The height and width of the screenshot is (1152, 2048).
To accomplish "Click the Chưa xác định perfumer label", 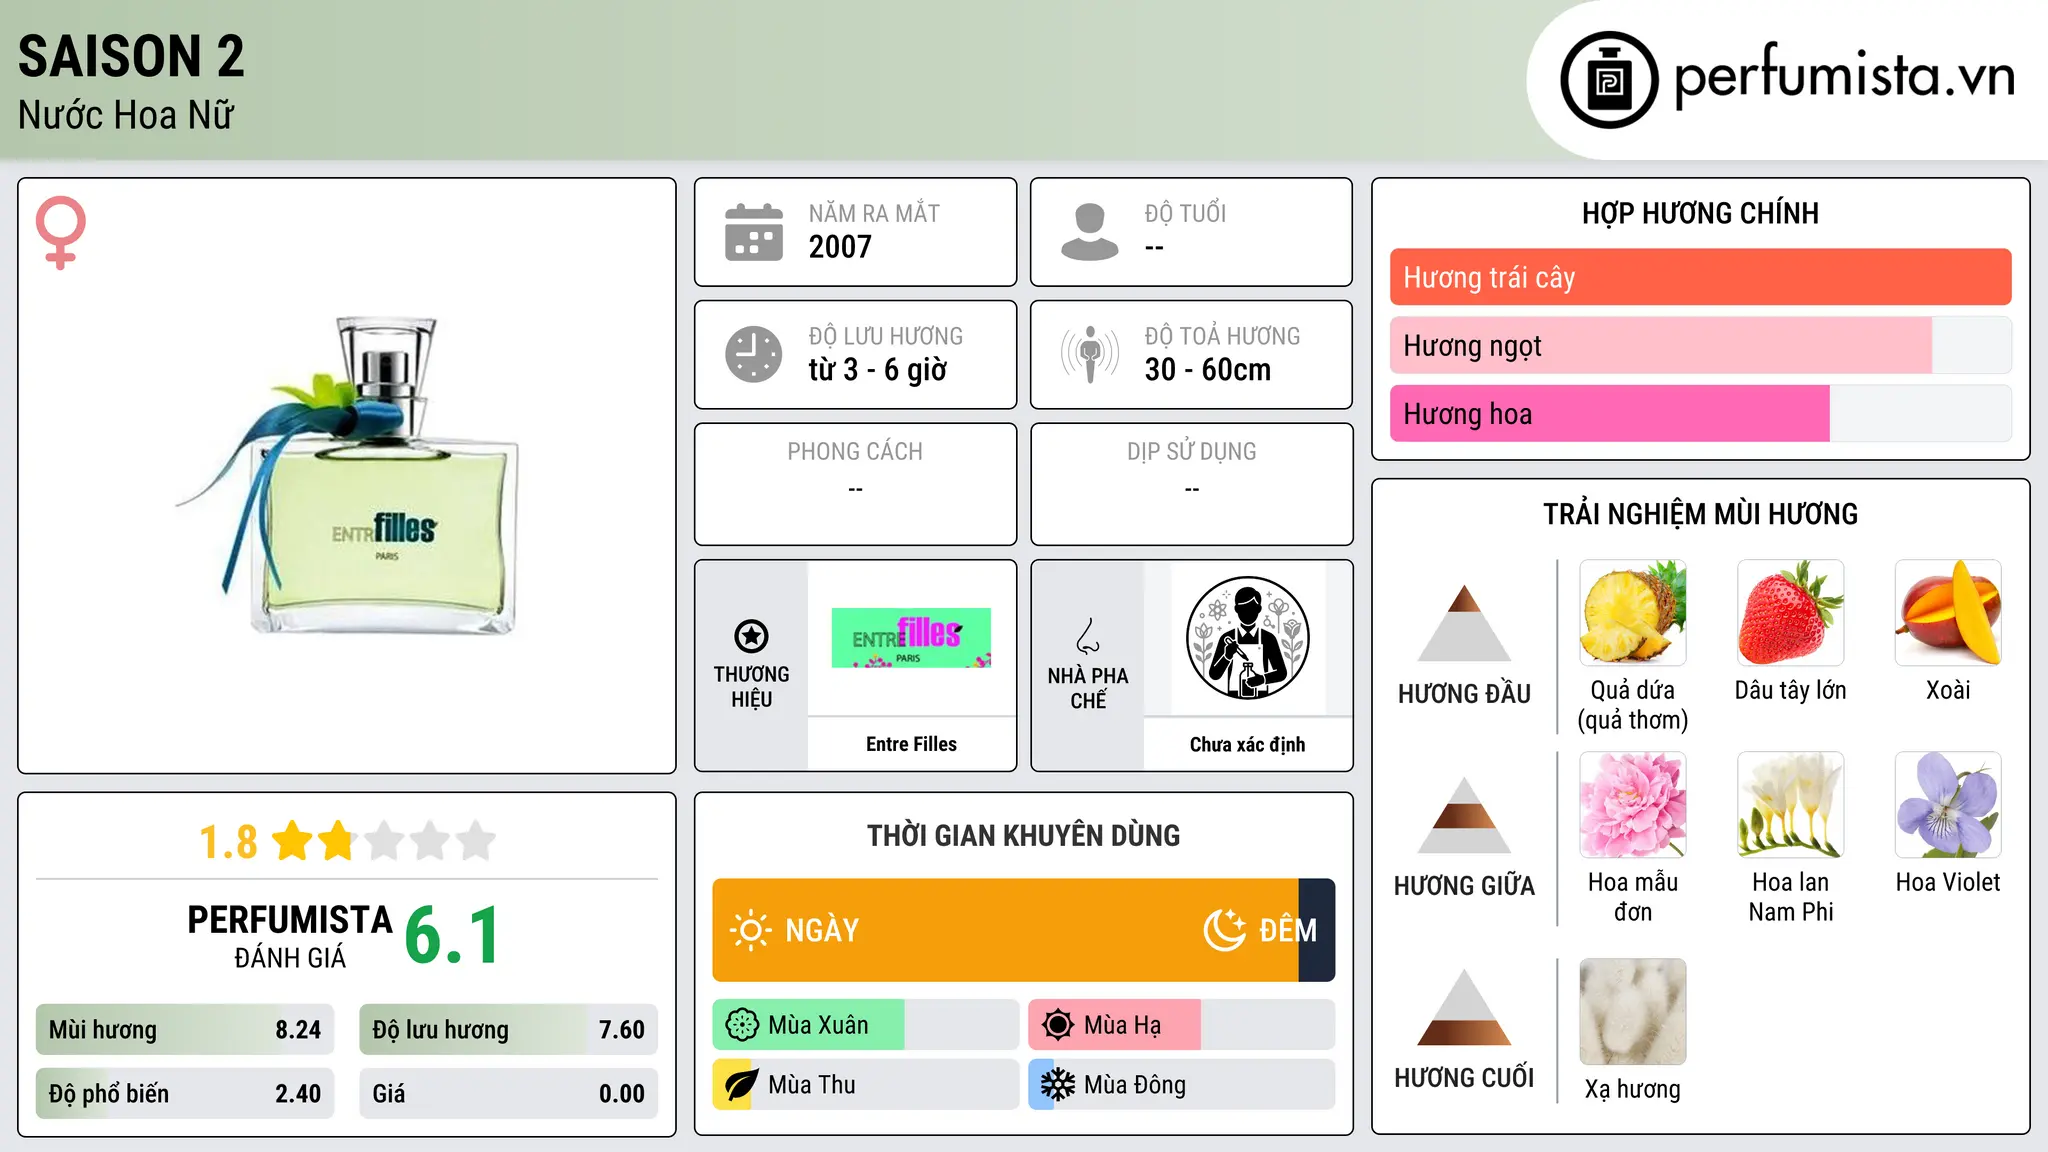I will tap(1247, 744).
